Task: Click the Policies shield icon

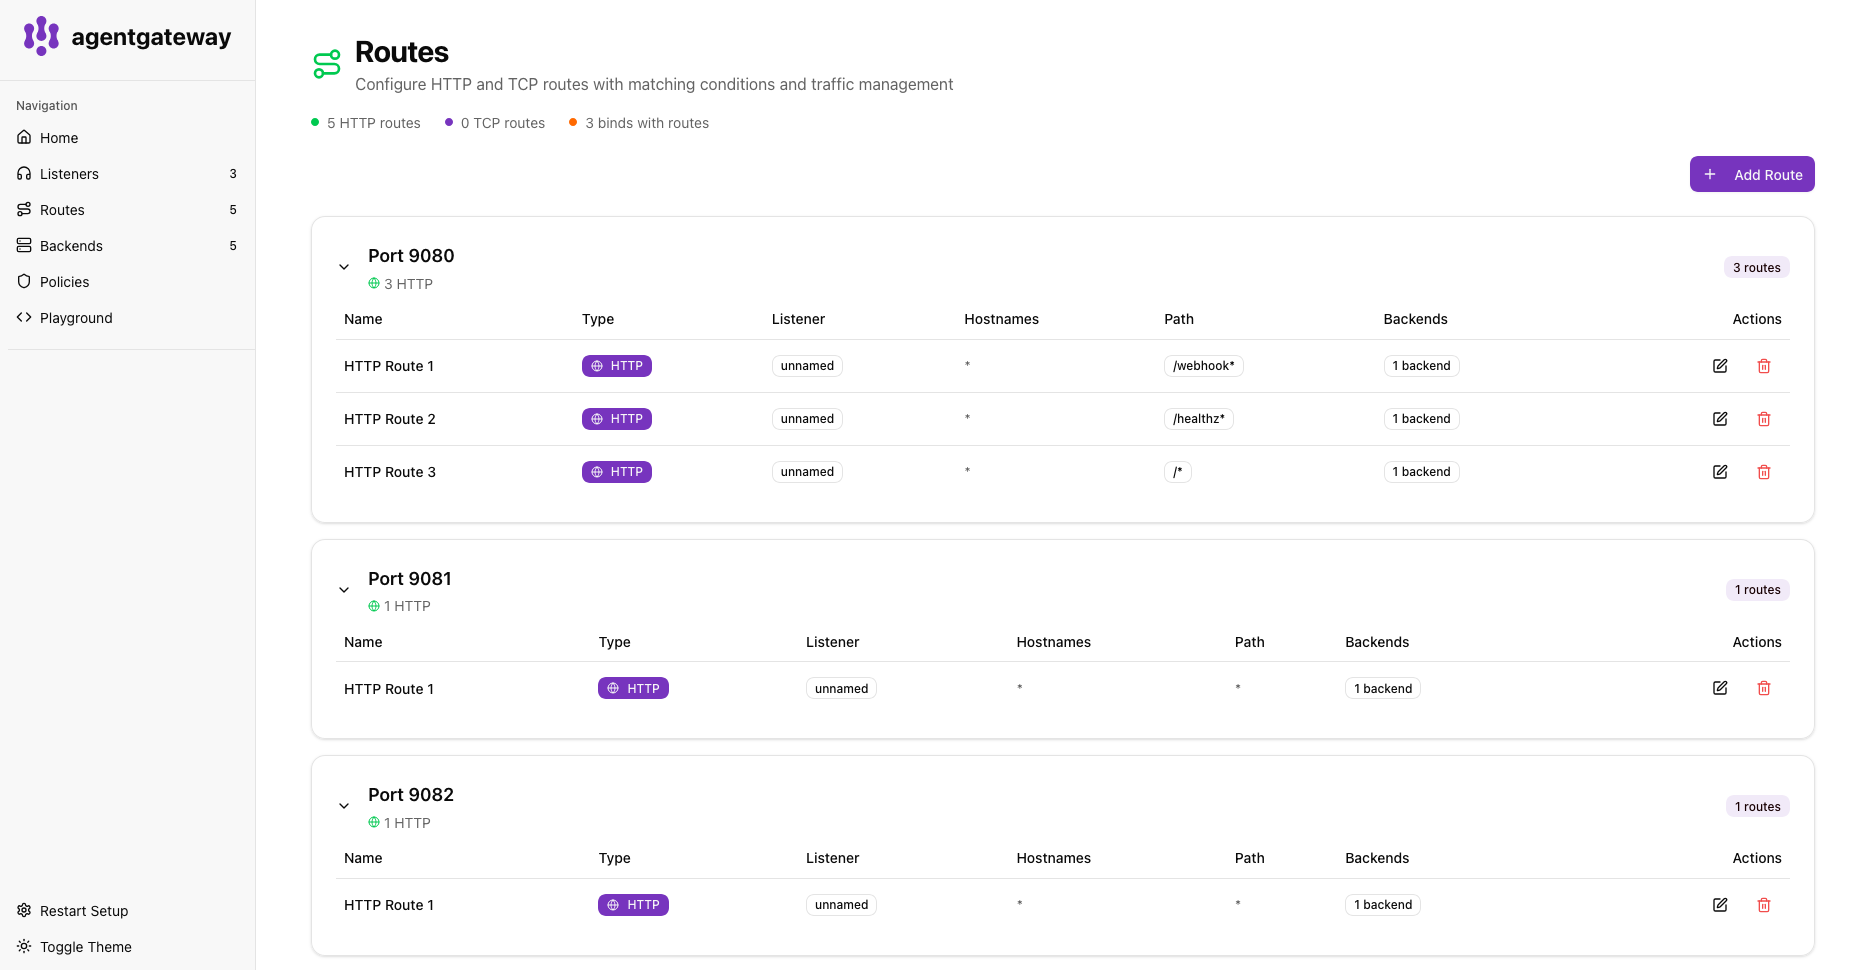Action: tap(23, 281)
